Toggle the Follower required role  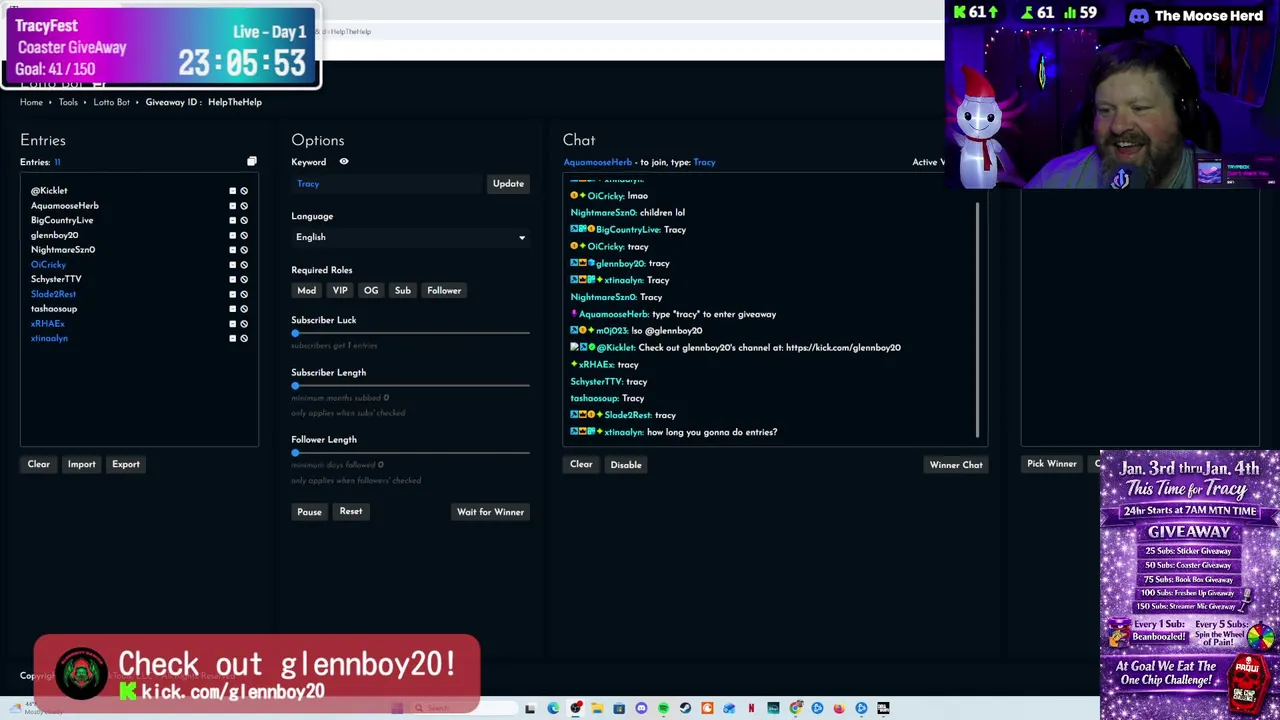[444, 290]
